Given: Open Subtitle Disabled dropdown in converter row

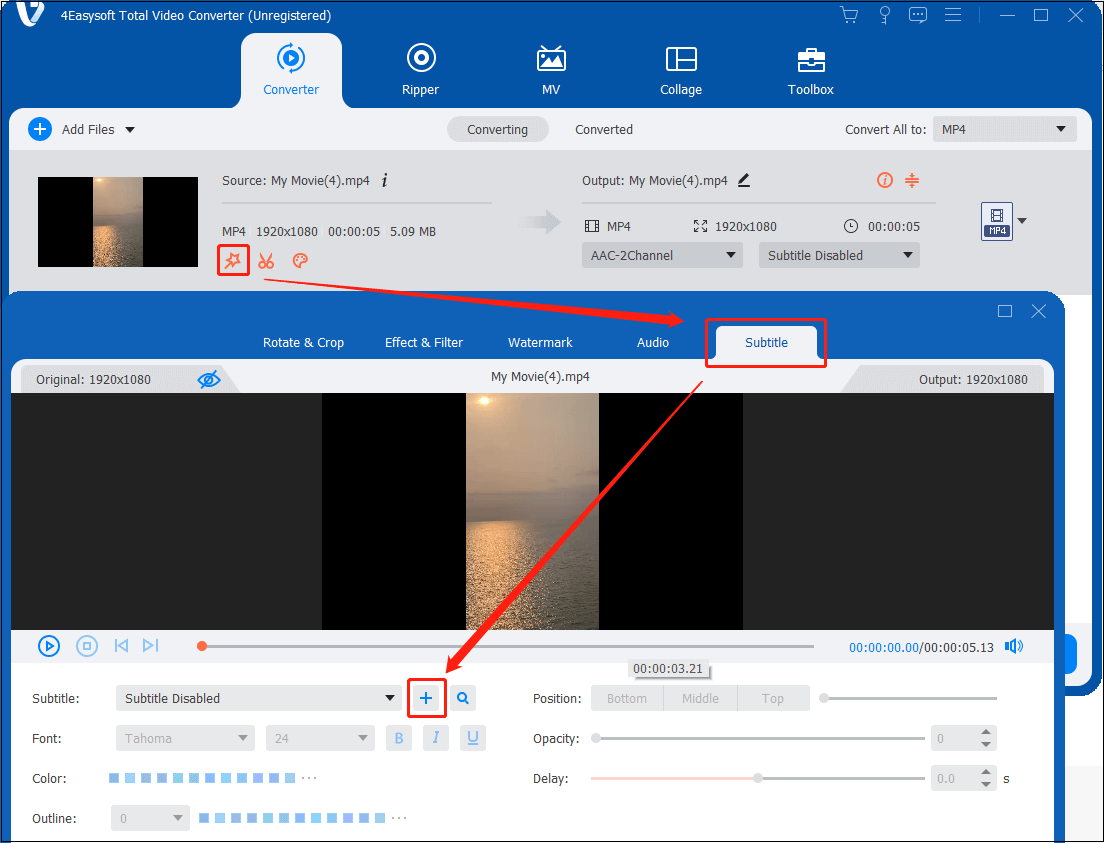Looking at the screenshot, I should pos(839,255).
